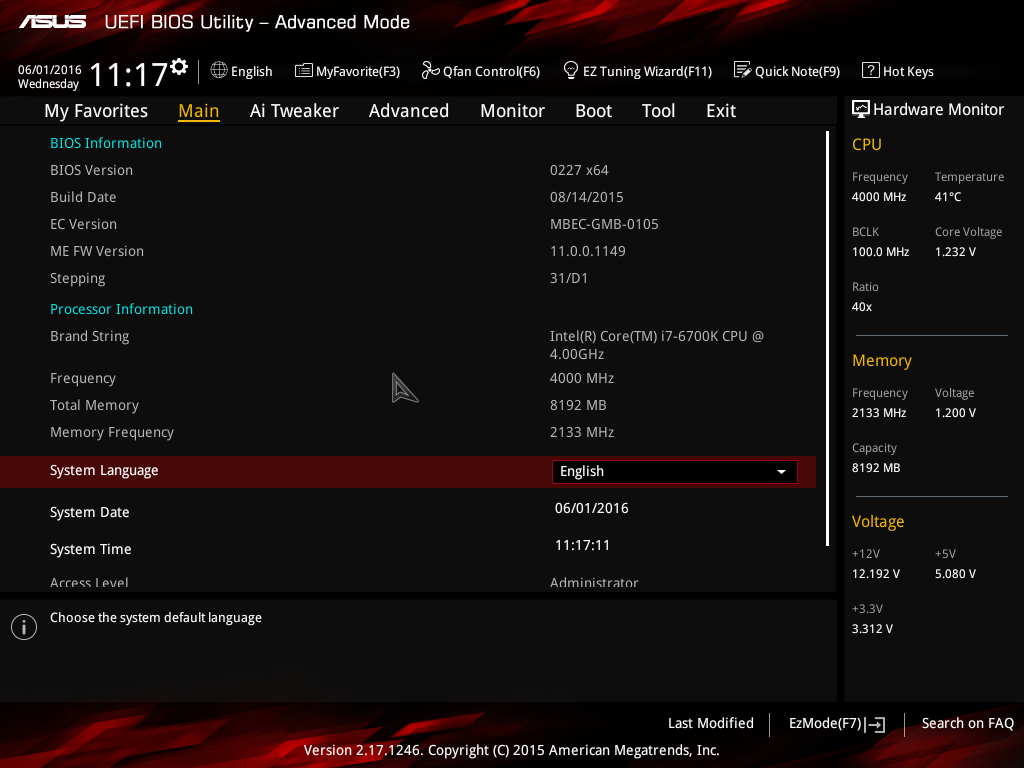Click the info circle icon
Image resolution: width=1024 pixels, height=768 pixels.
point(24,627)
